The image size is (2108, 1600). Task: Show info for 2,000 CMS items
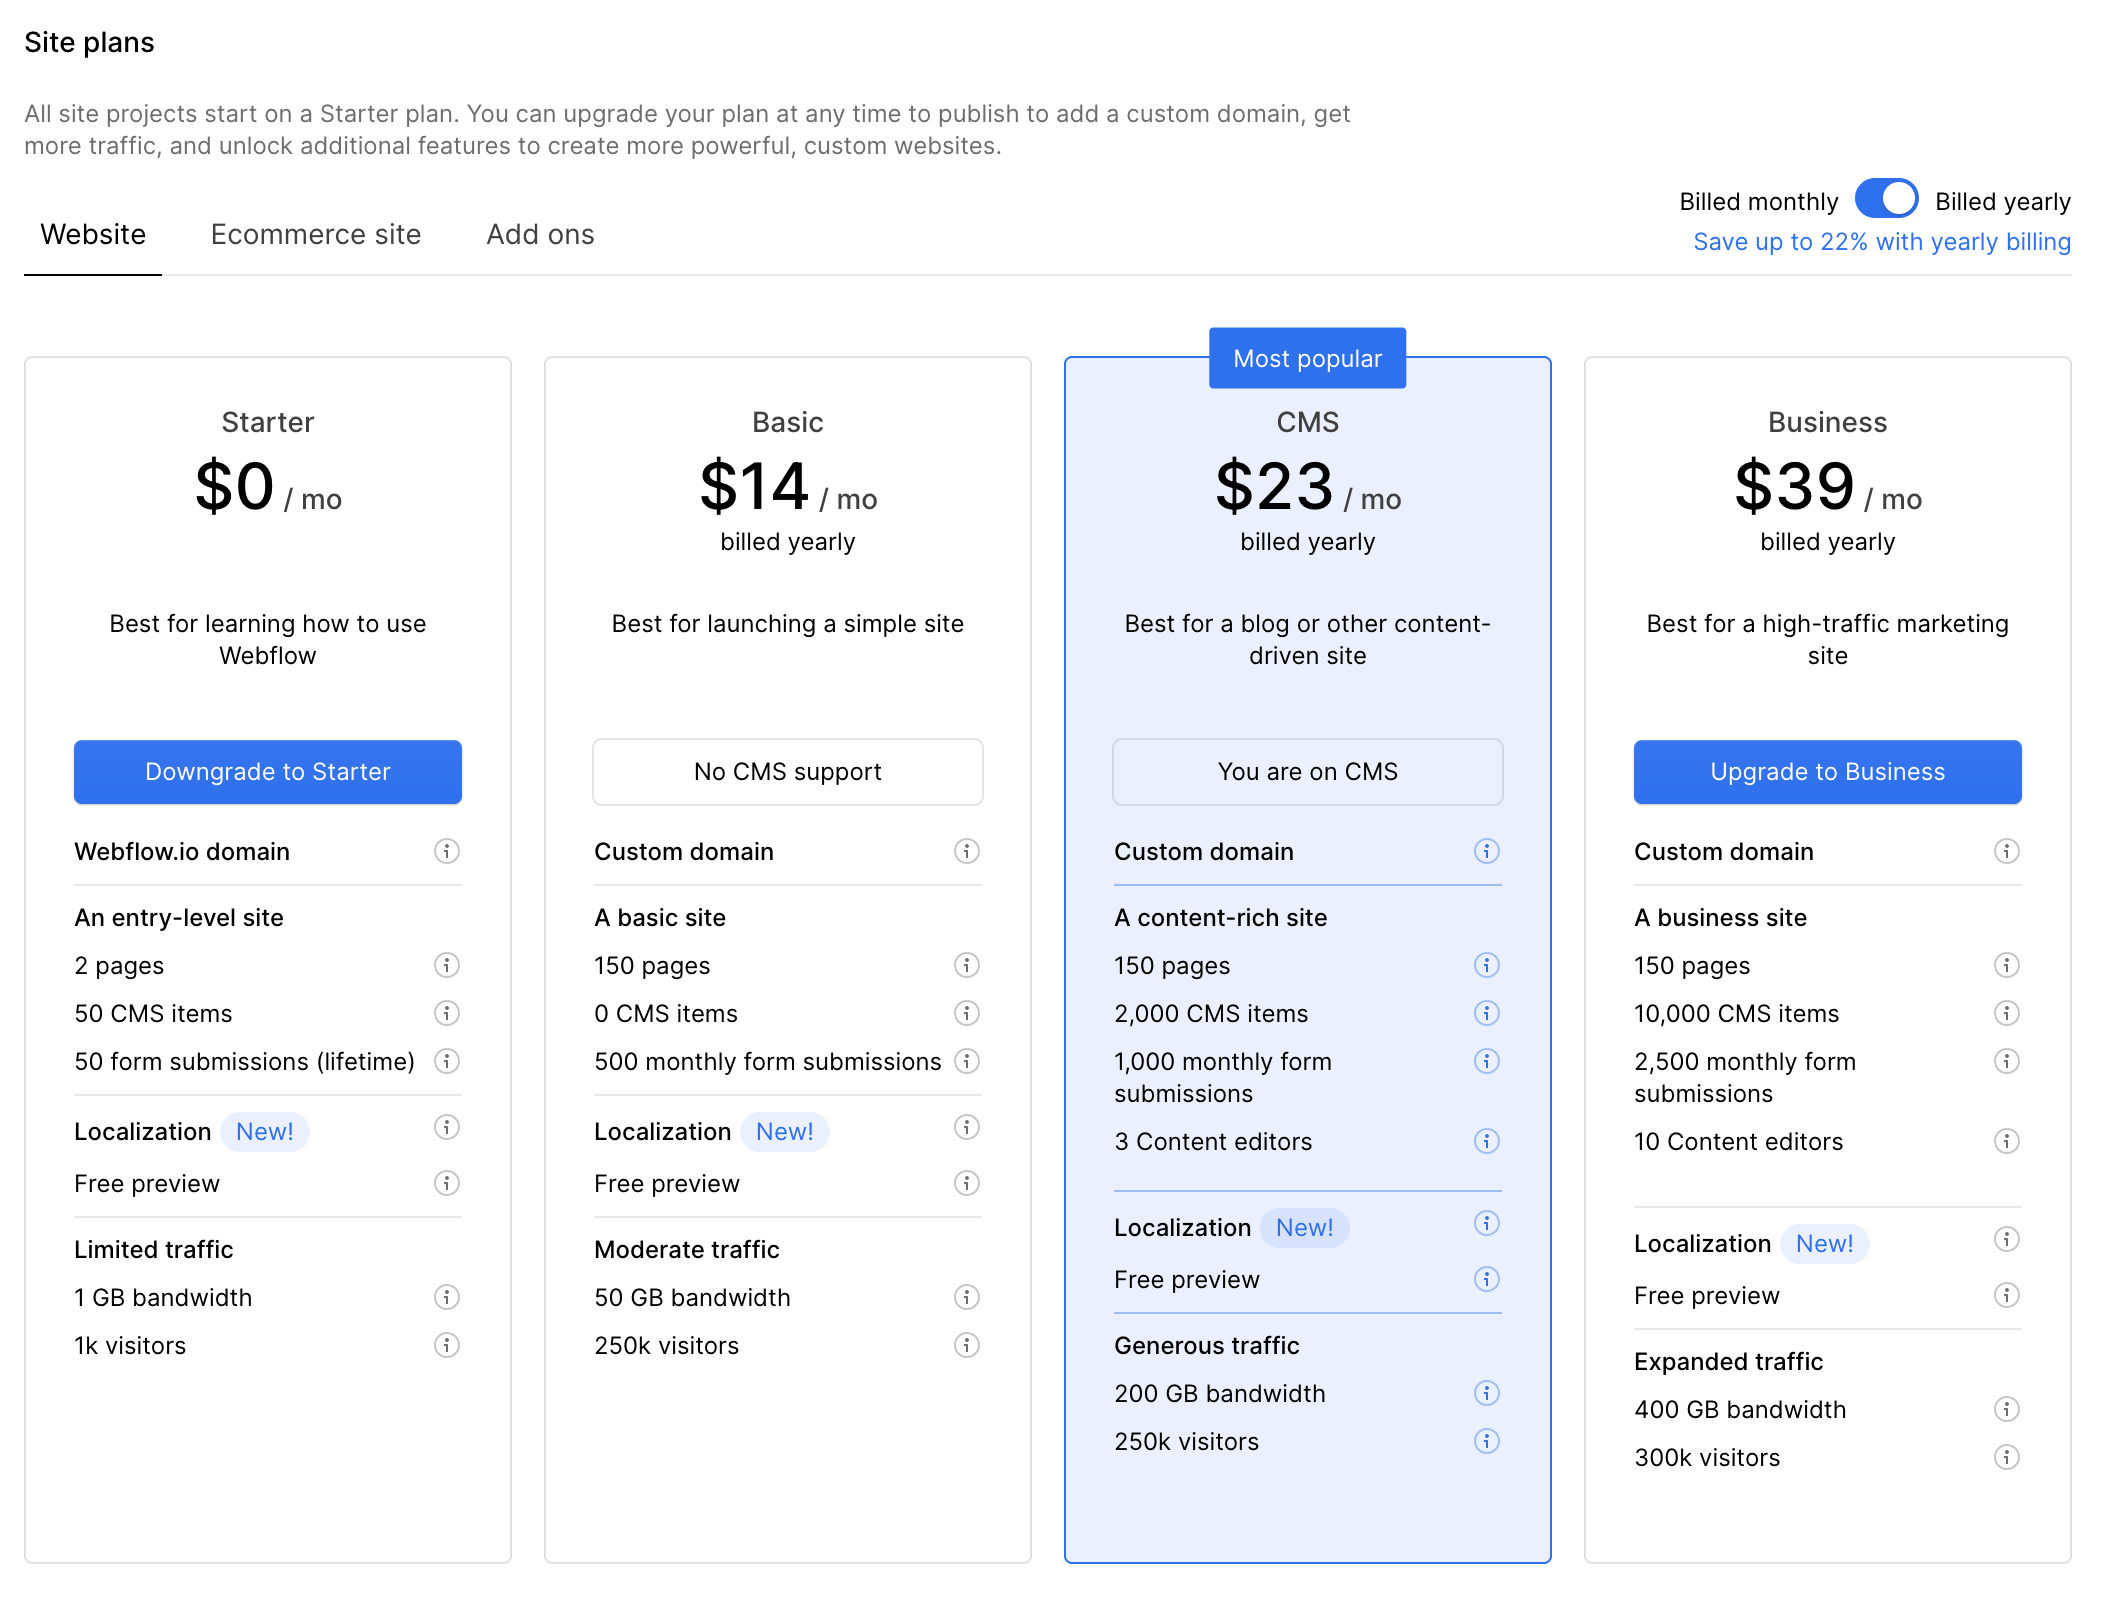pyautogui.click(x=1487, y=1013)
